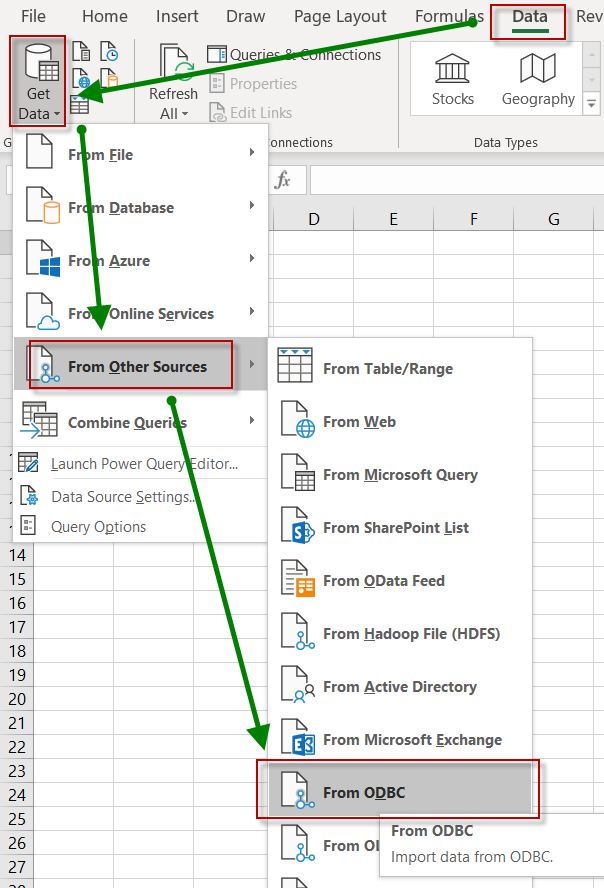Viewport: 604px width, 888px height.
Task: Choose From Hadoop File (HDFS)
Action: [411, 634]
